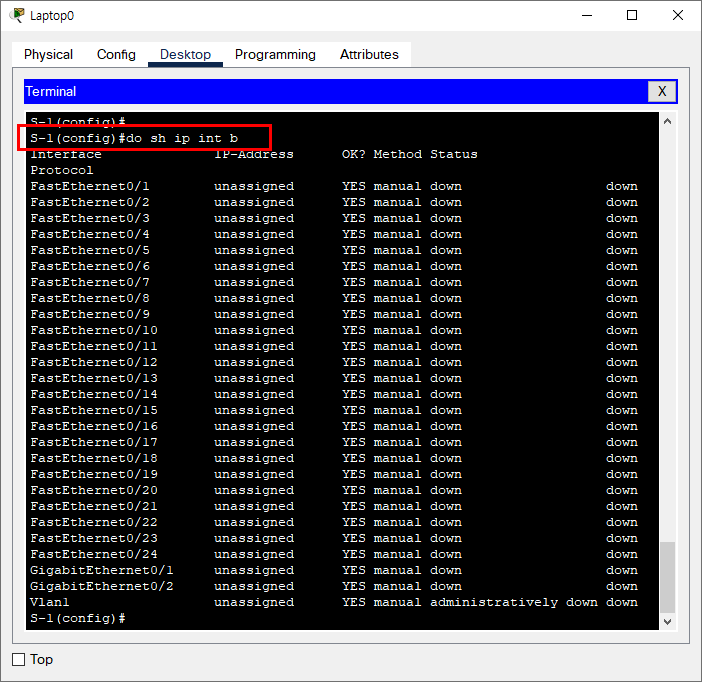Screen dimensions: 702x682
Task: Close the Laptop0 window
Action: pyautogui.click(x=677, y=15)
